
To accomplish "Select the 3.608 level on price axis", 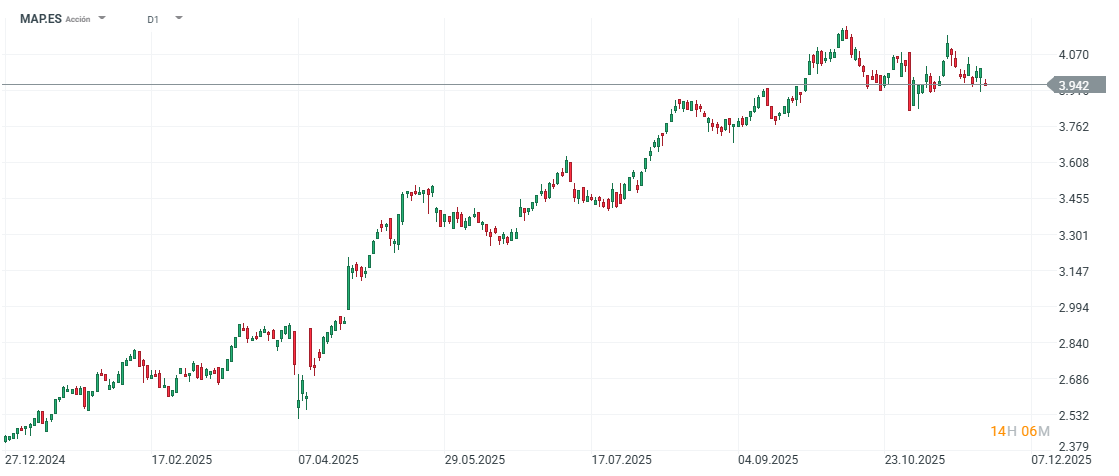I will point(1073,163).
